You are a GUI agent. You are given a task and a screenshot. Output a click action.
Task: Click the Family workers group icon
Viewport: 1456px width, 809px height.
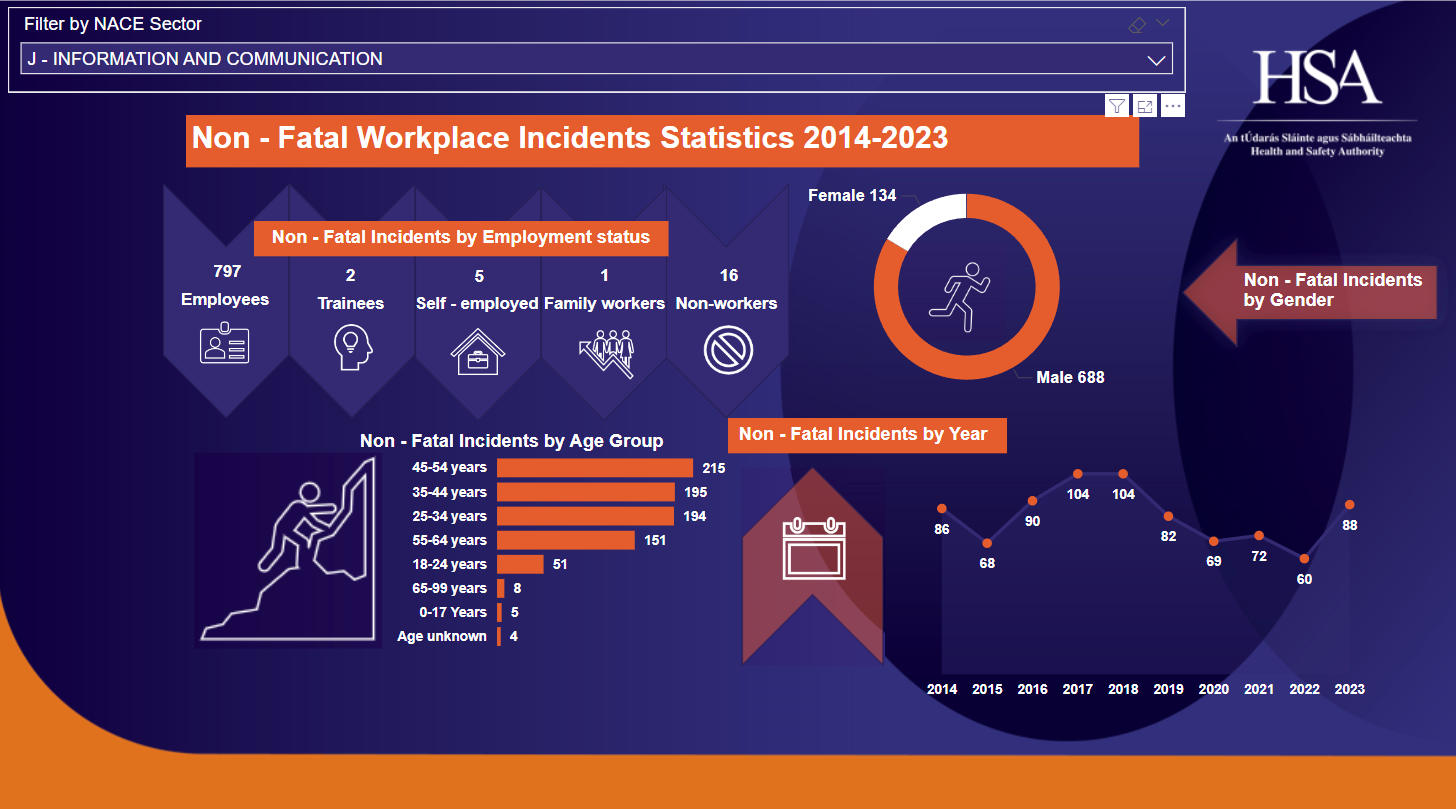coord(606,352)
